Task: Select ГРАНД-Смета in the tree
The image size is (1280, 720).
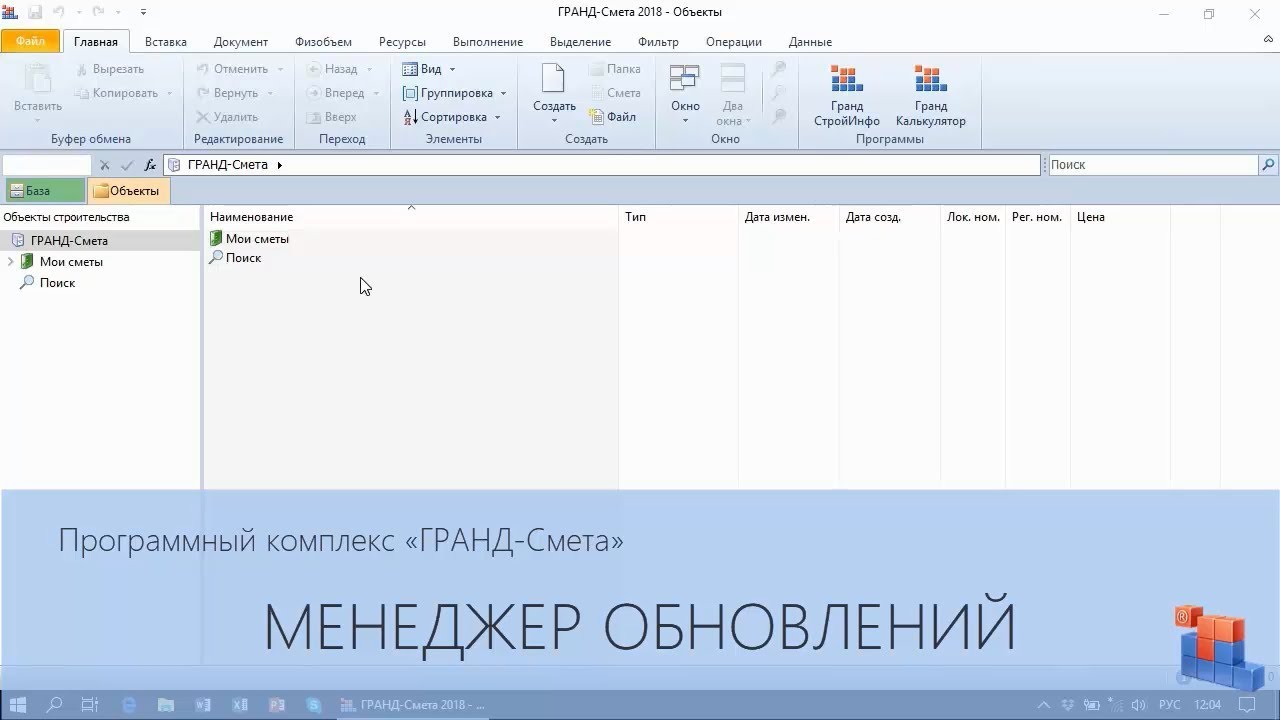Action: (100, 241)
